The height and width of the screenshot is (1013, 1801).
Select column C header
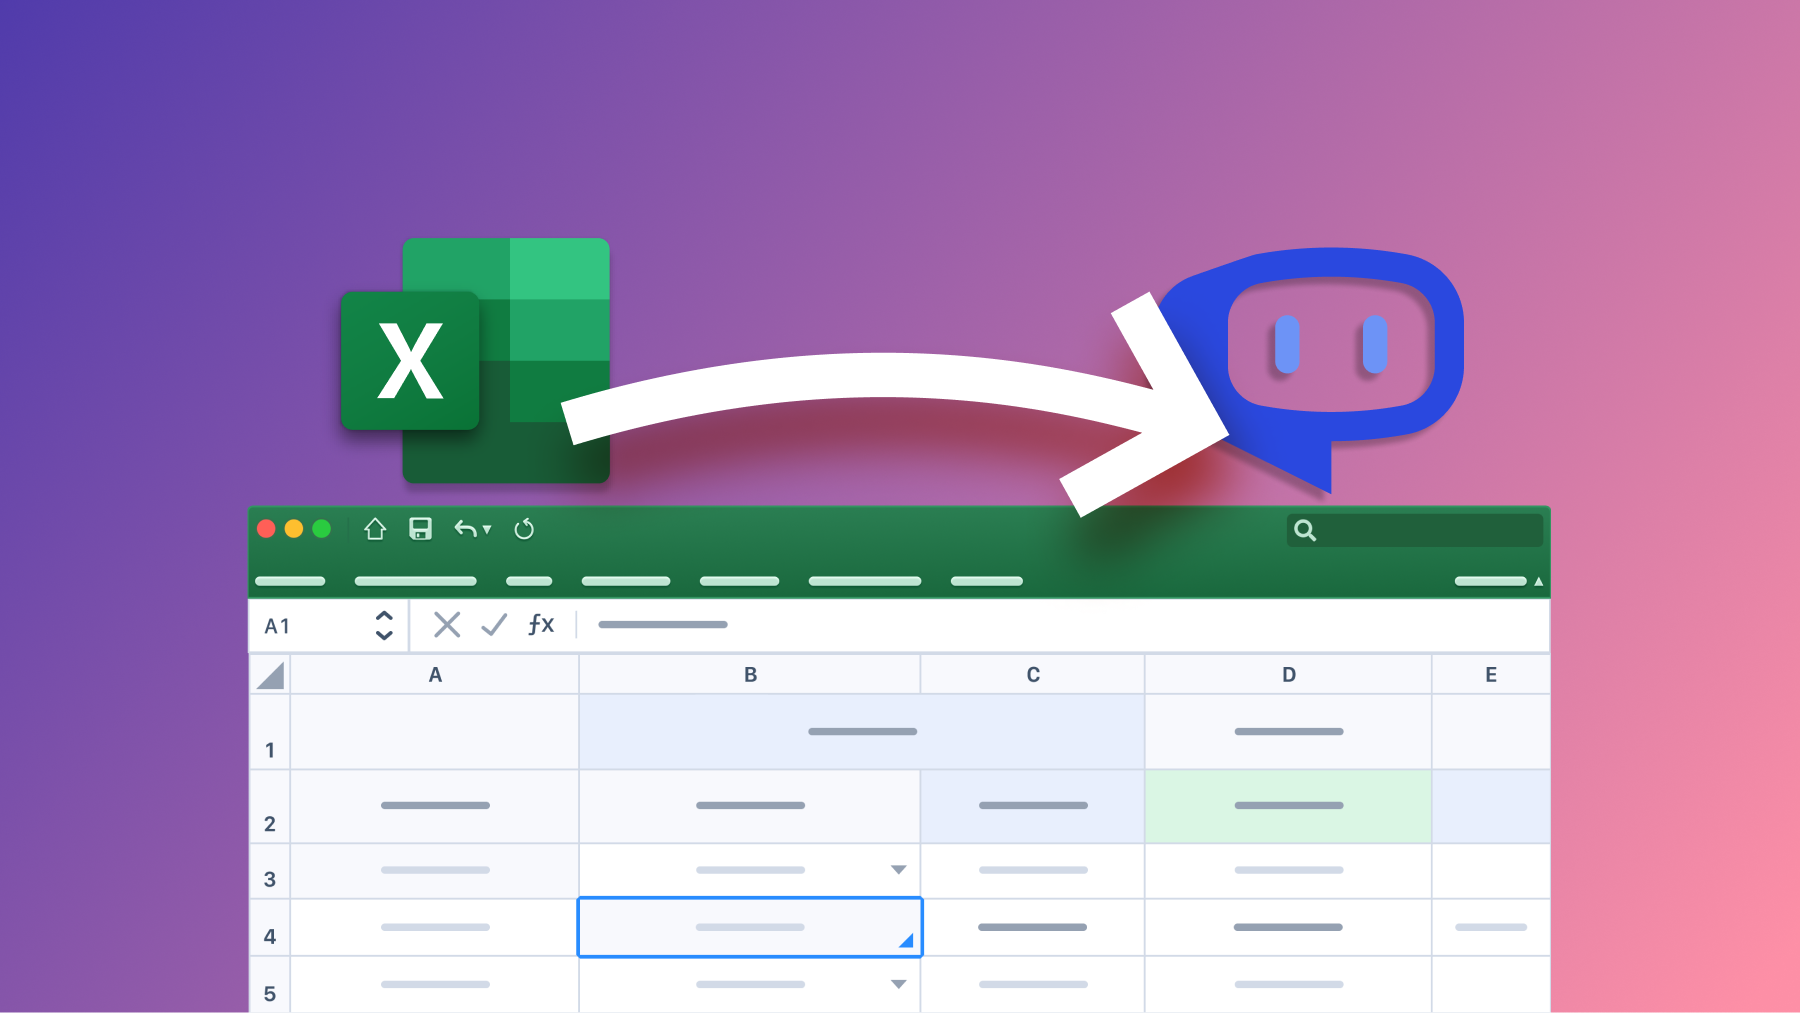tap(1033, 675)
